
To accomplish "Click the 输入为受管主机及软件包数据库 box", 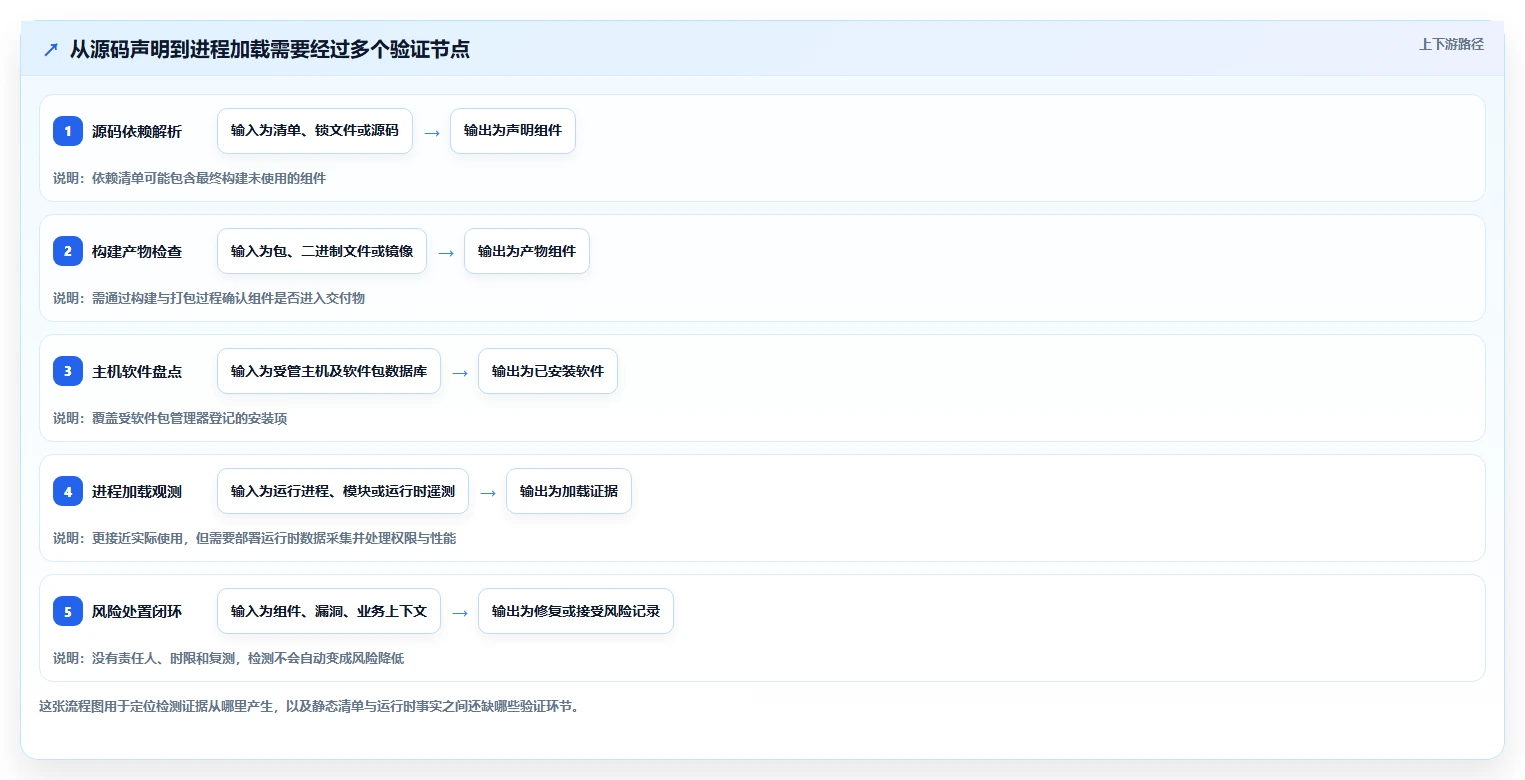I will point(329,371).
